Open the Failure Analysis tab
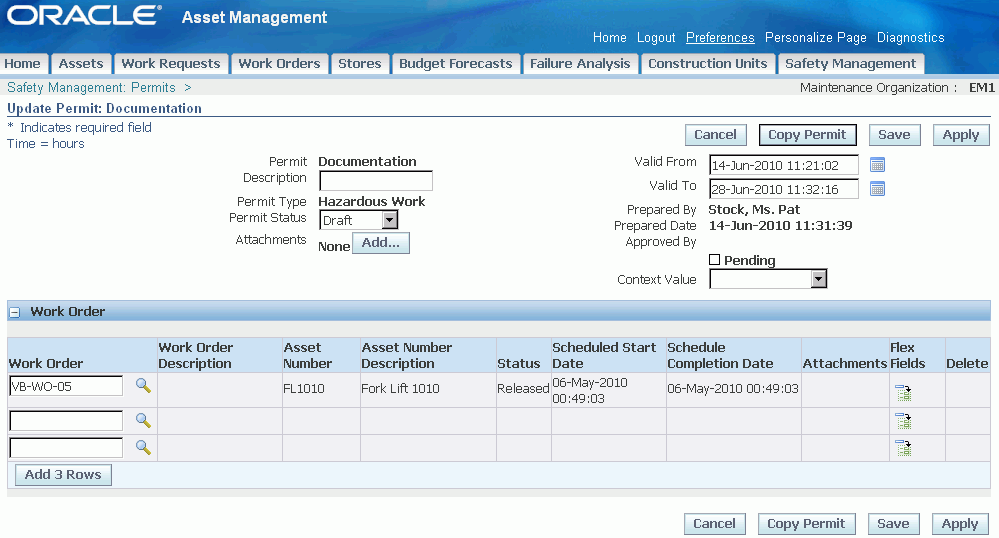This screenshot has width=999, height=538. [x=580, y=64]
